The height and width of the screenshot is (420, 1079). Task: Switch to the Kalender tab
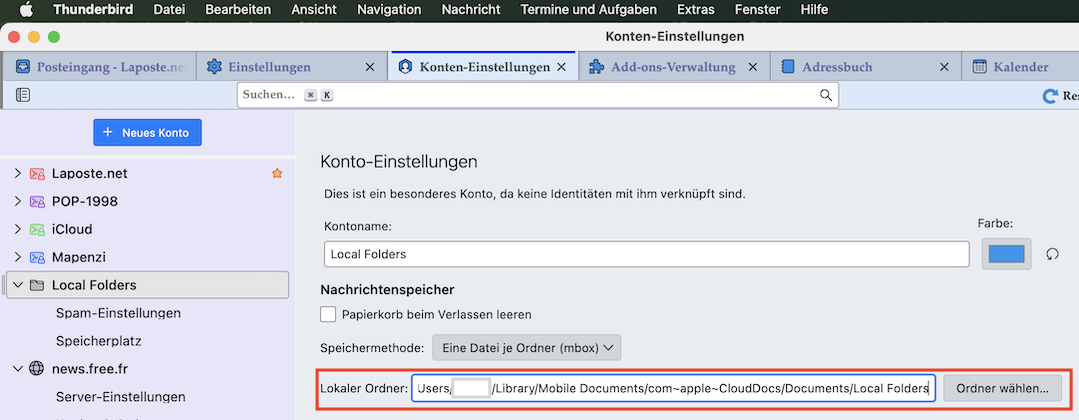(x=1021, y=67)
